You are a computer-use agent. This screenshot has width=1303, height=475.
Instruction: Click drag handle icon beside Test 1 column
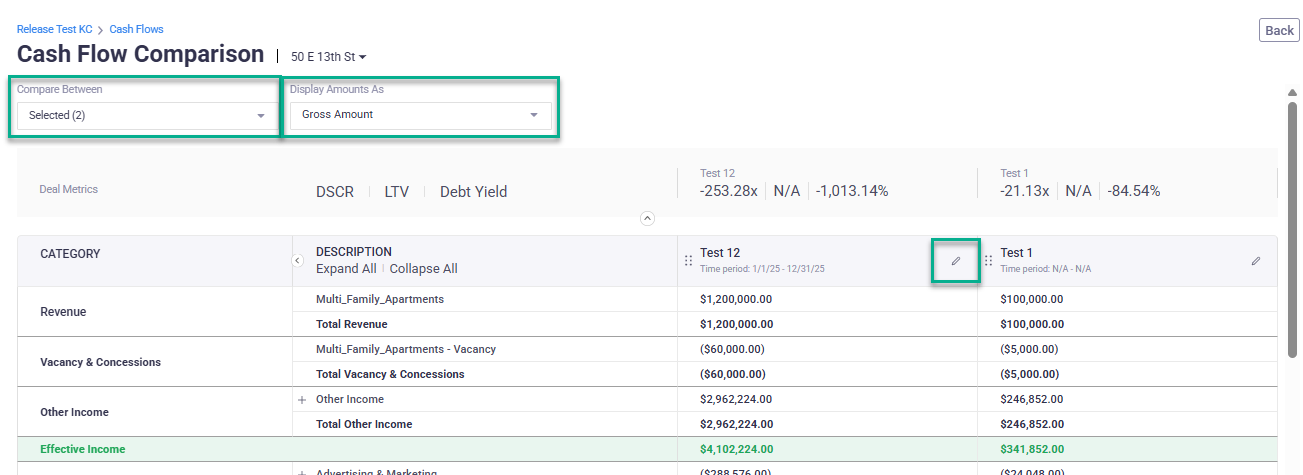[988, 261]
